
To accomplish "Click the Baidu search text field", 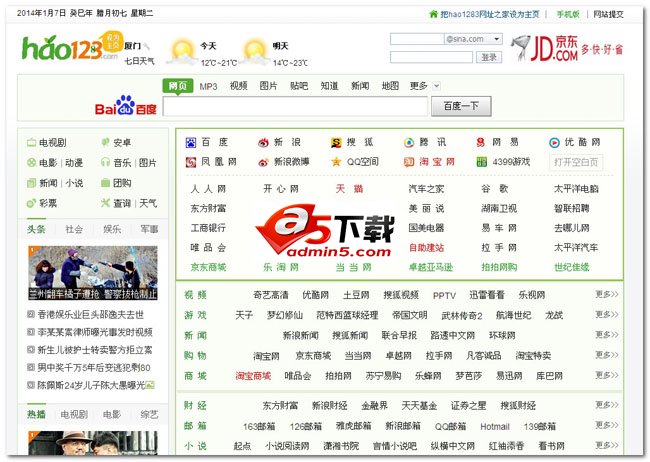I will [295, 107].
